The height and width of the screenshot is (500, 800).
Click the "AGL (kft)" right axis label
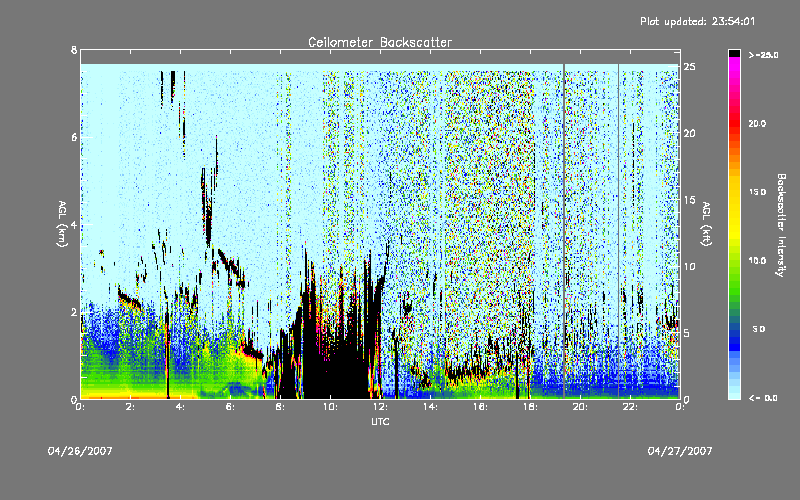click(x=706, y=224)
